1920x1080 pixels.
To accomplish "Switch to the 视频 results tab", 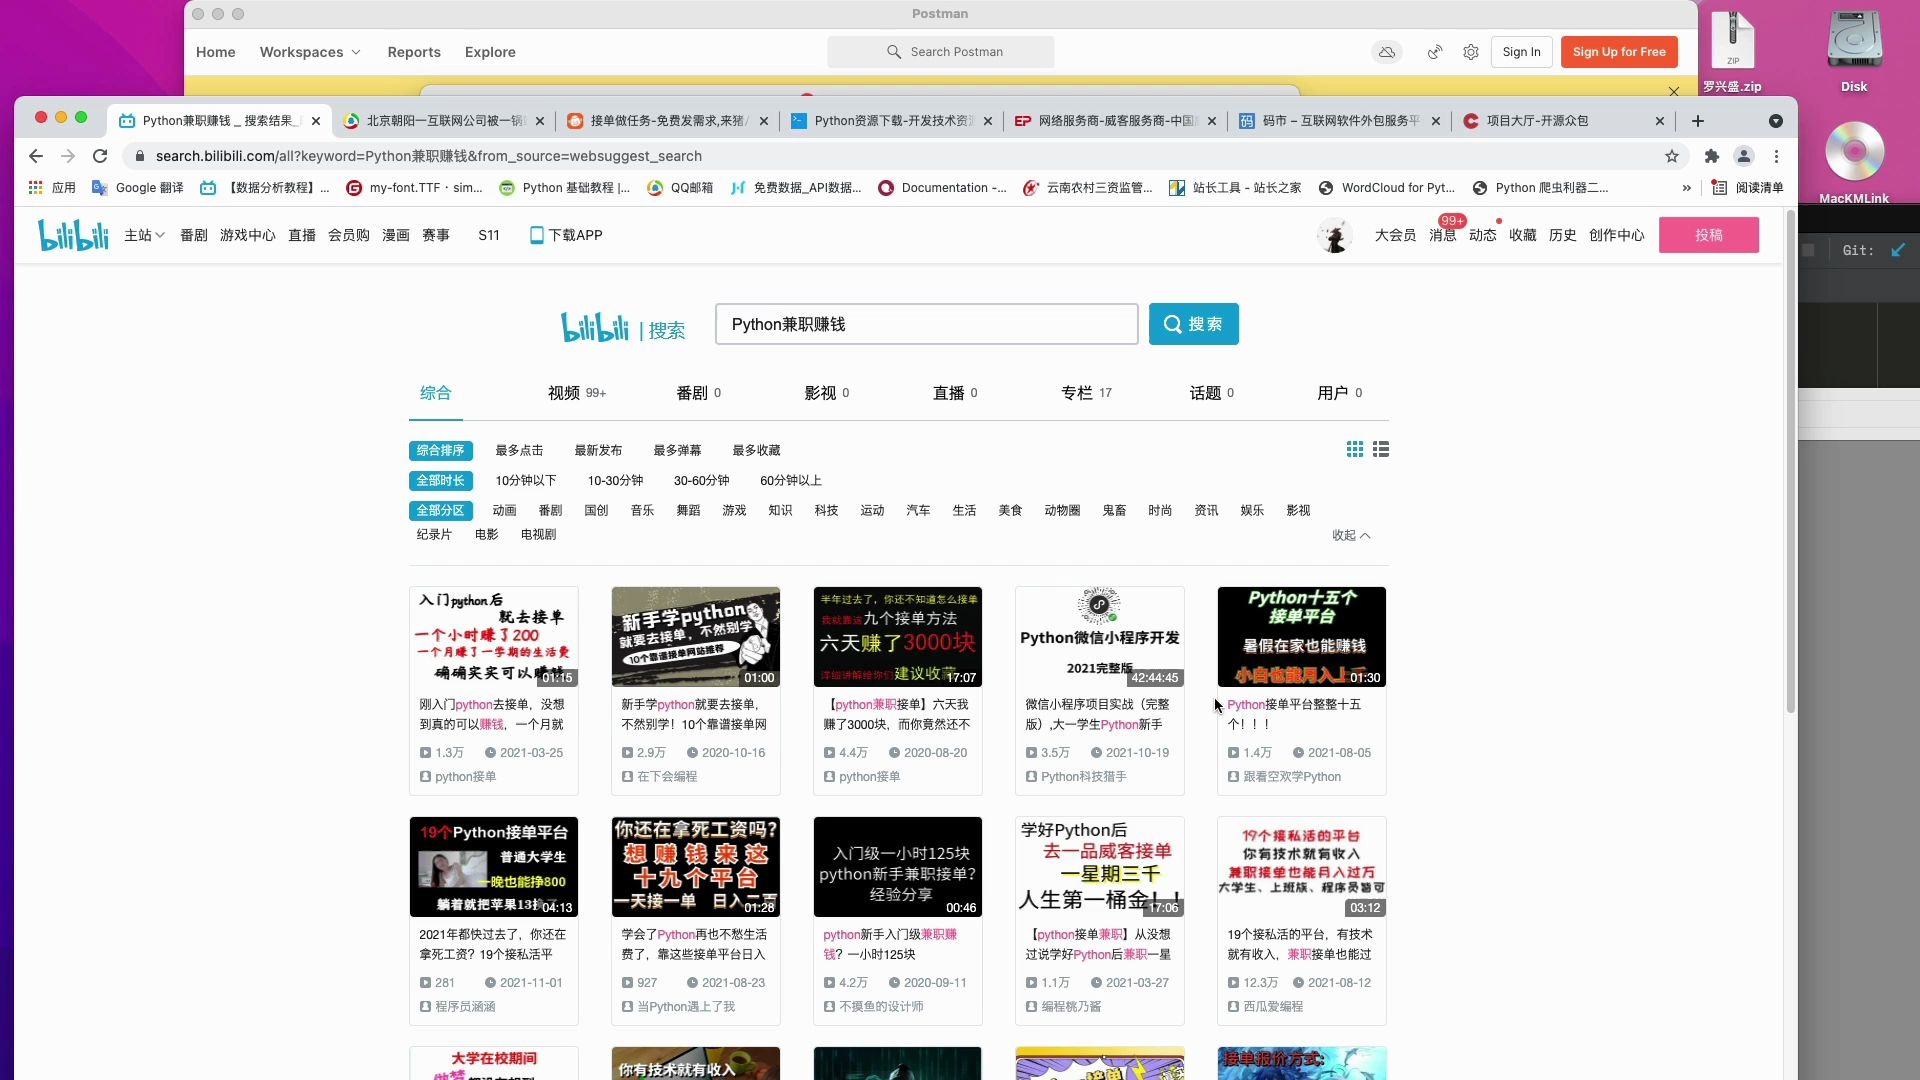I will click(566, 392).
